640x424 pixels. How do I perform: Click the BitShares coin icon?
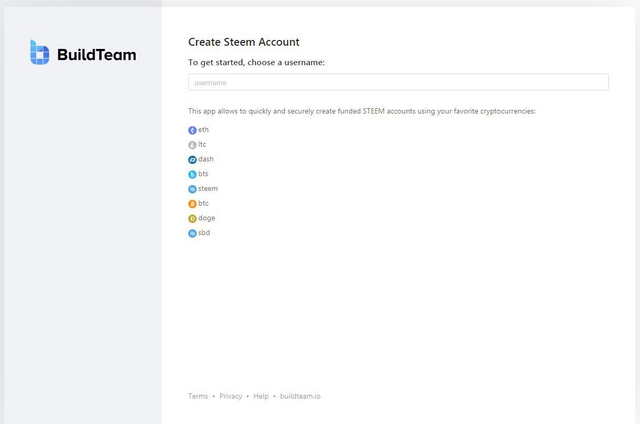pos(192,174)
